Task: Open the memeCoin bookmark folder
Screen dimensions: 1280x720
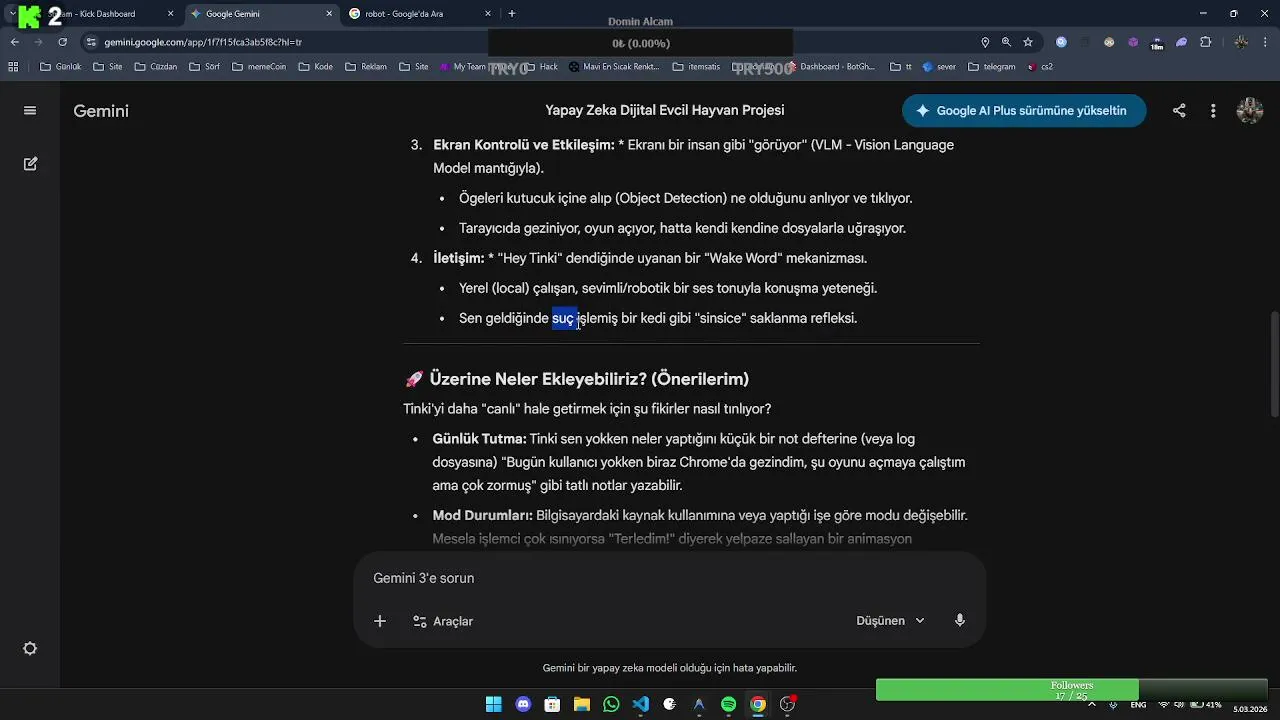Action: click(x=258, y=67)
